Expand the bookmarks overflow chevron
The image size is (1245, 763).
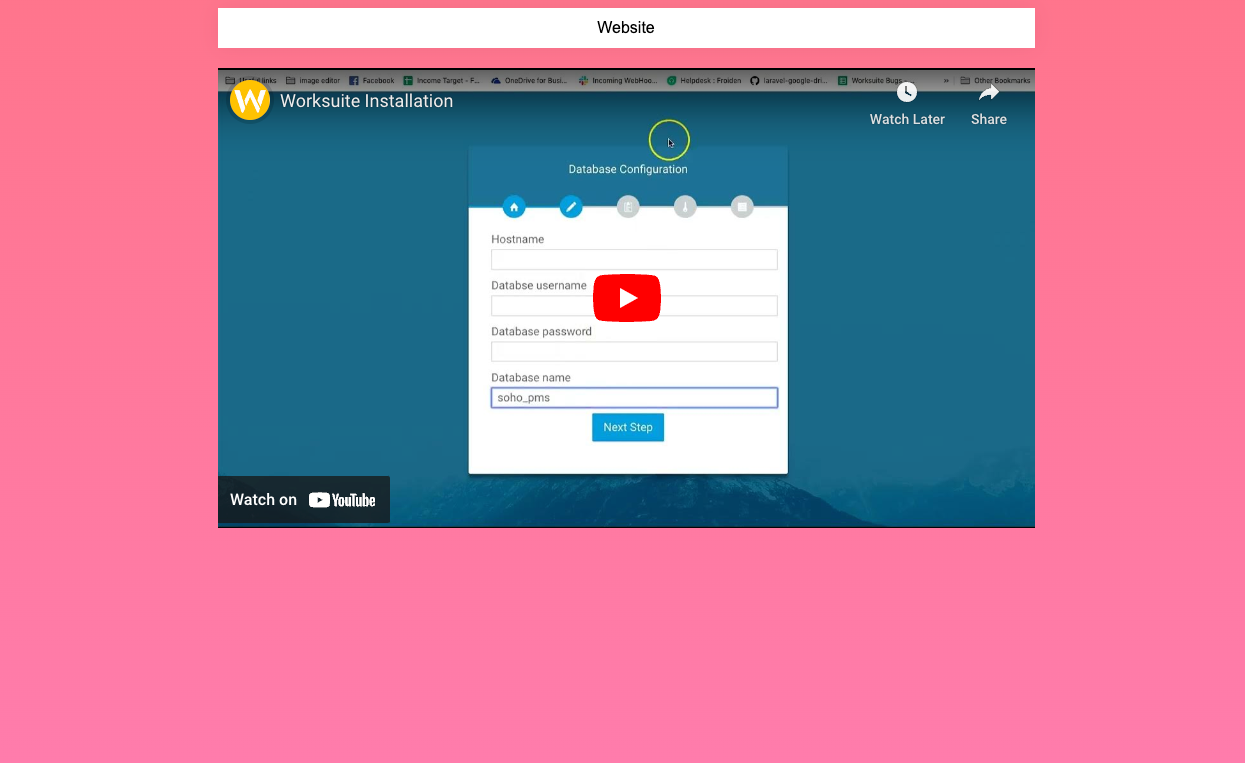point(946,80)
